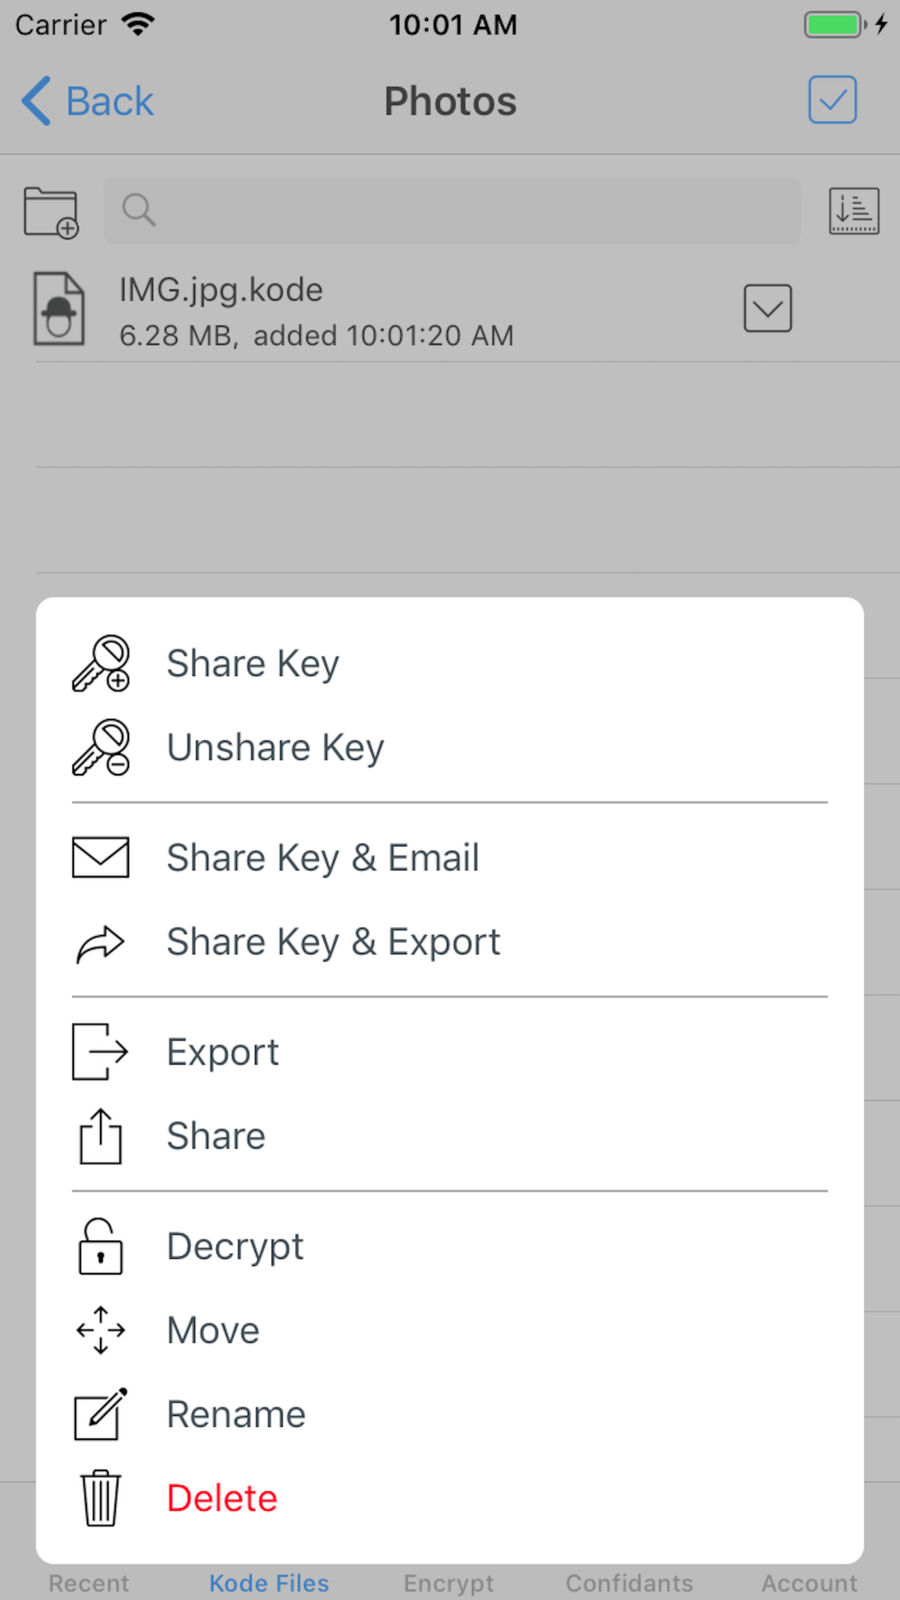The image size is (900, 1600).
Task: Toggle the select-mode checkmark in the header
Action: pyautogui.click(x=832, y=100)
